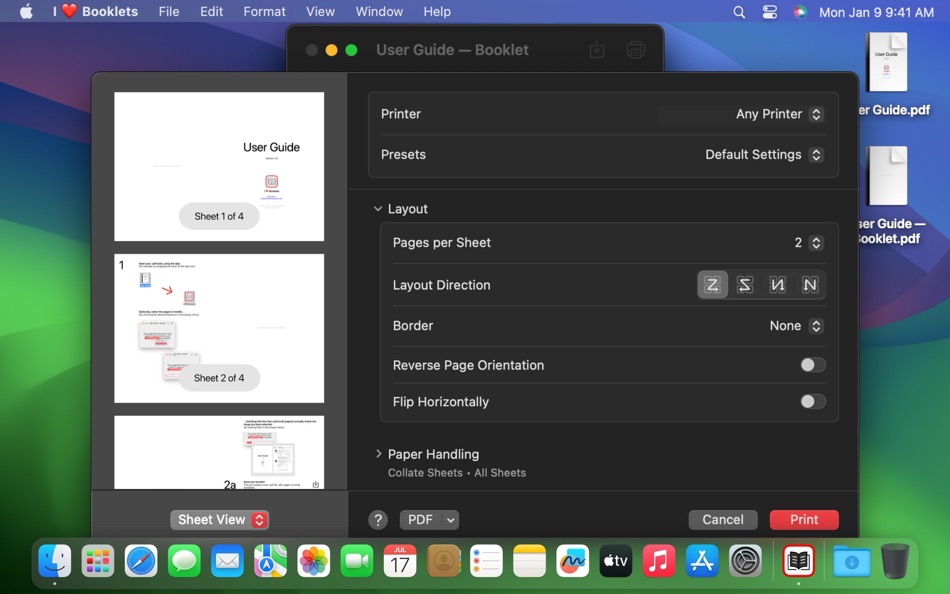Expand the Paper Handling section

coord(379,453)
